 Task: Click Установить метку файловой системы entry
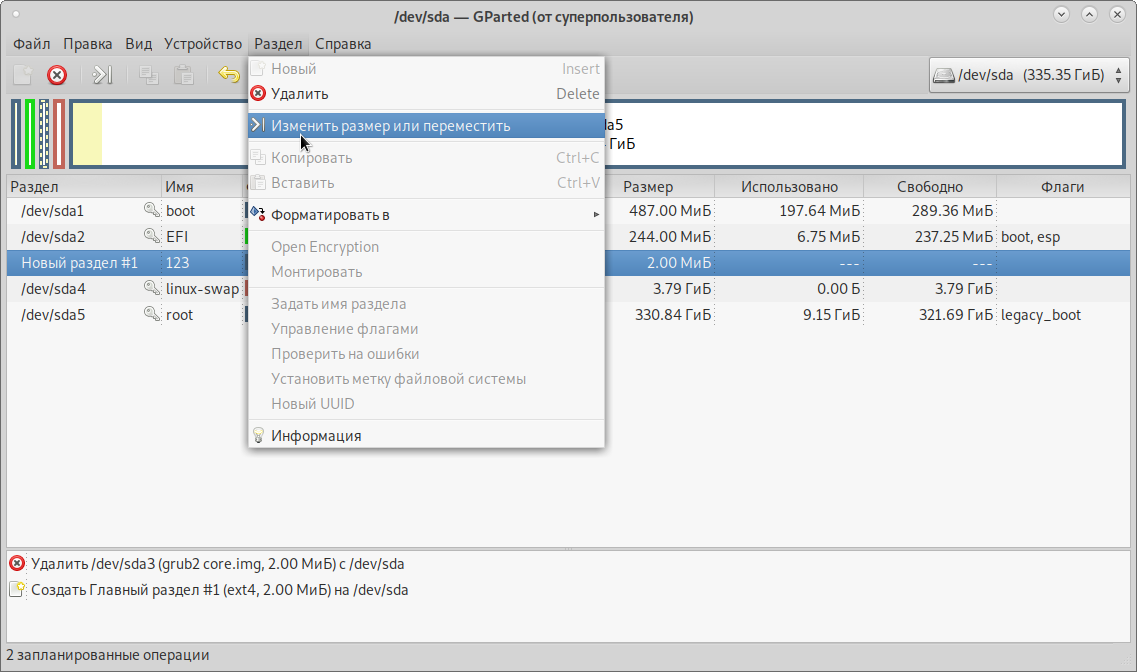pos(426,378)
